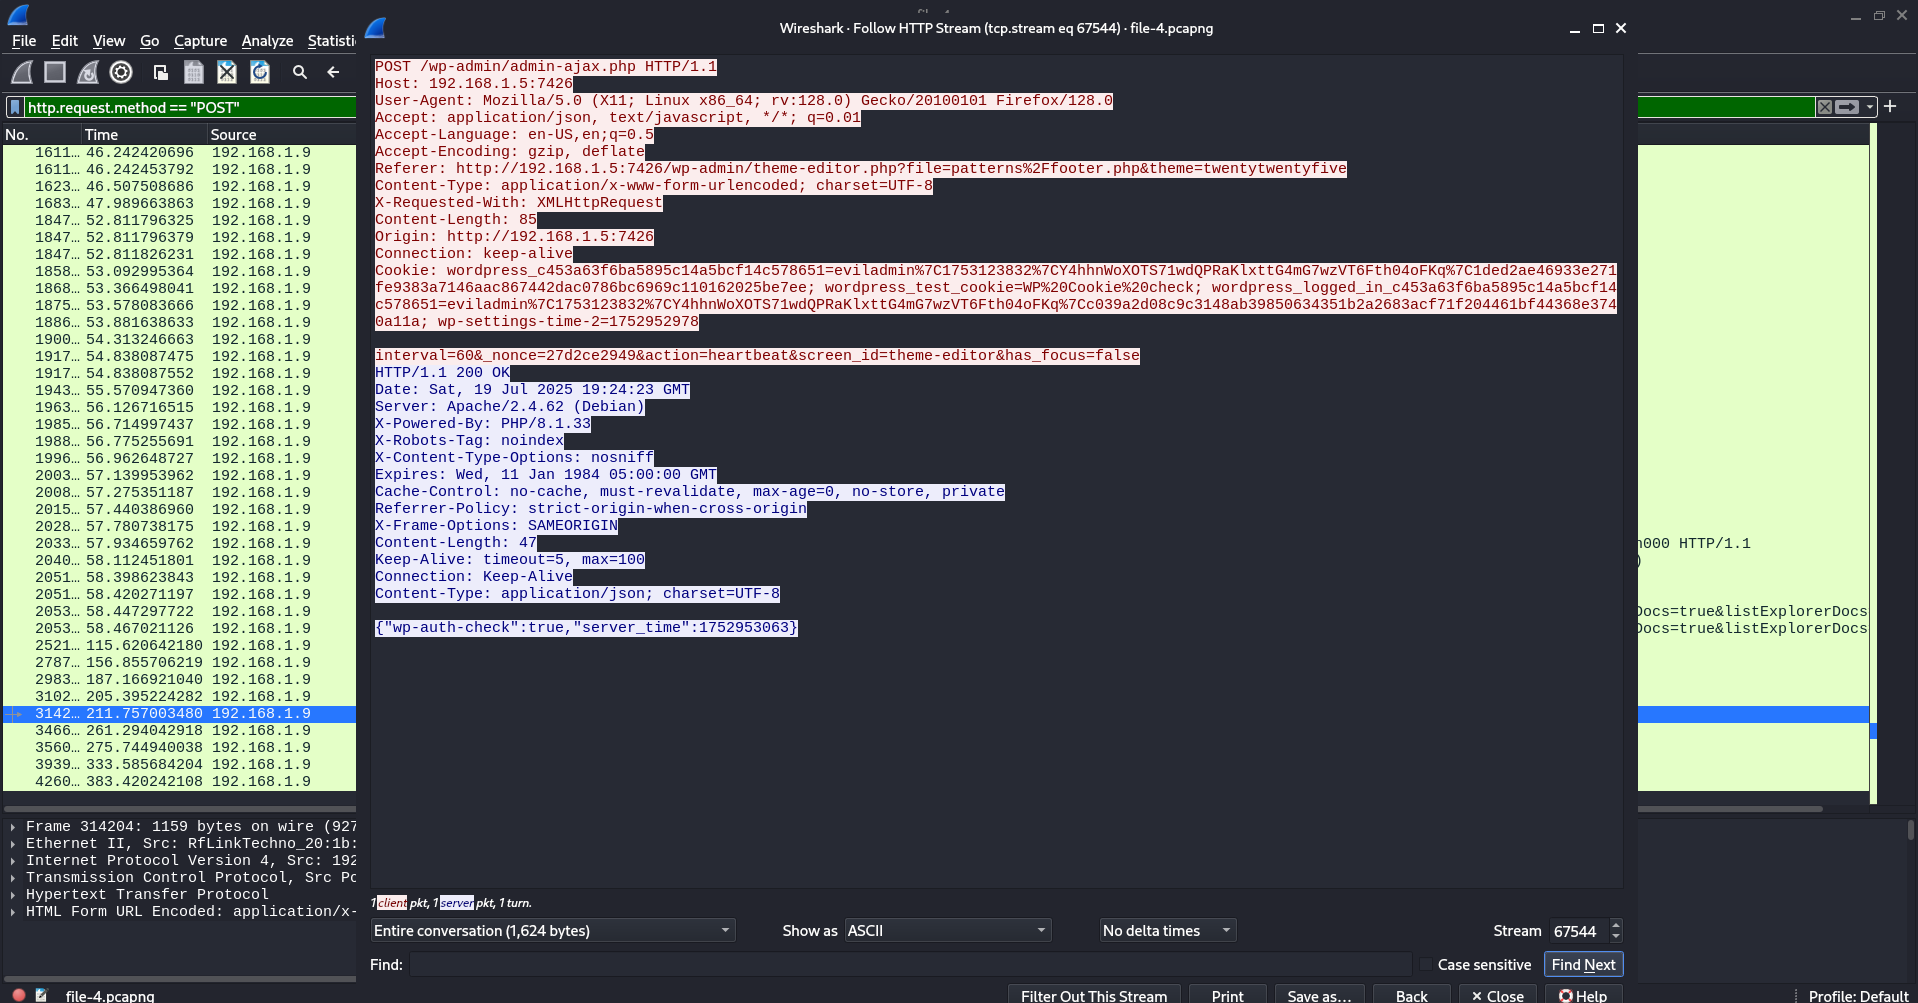Open the Entire conversation dropdown
The width and height of the screenshot is (1918, 1003).
[553, 931]
